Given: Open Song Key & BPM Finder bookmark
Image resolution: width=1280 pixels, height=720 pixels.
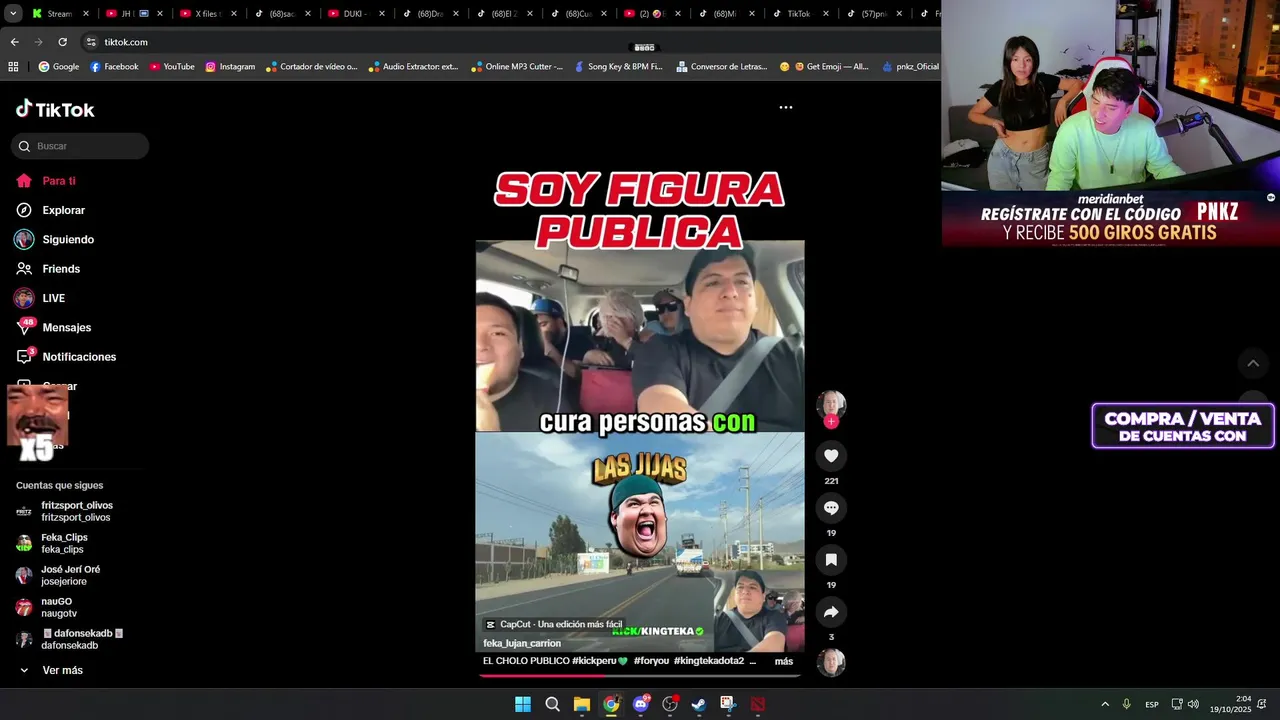Looking at the screenshot, I should point(618,67).
